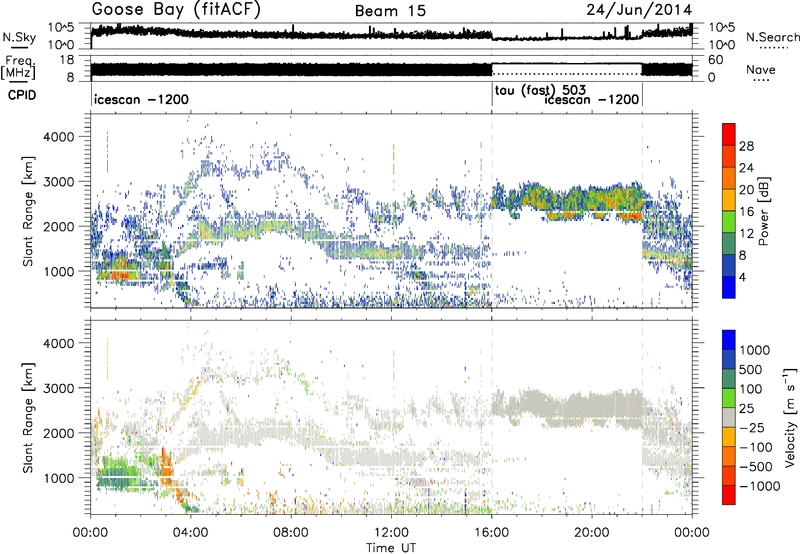Click the "3000" range tick in velocity panel
Screen dimensions: 800x554
[58, 388]
